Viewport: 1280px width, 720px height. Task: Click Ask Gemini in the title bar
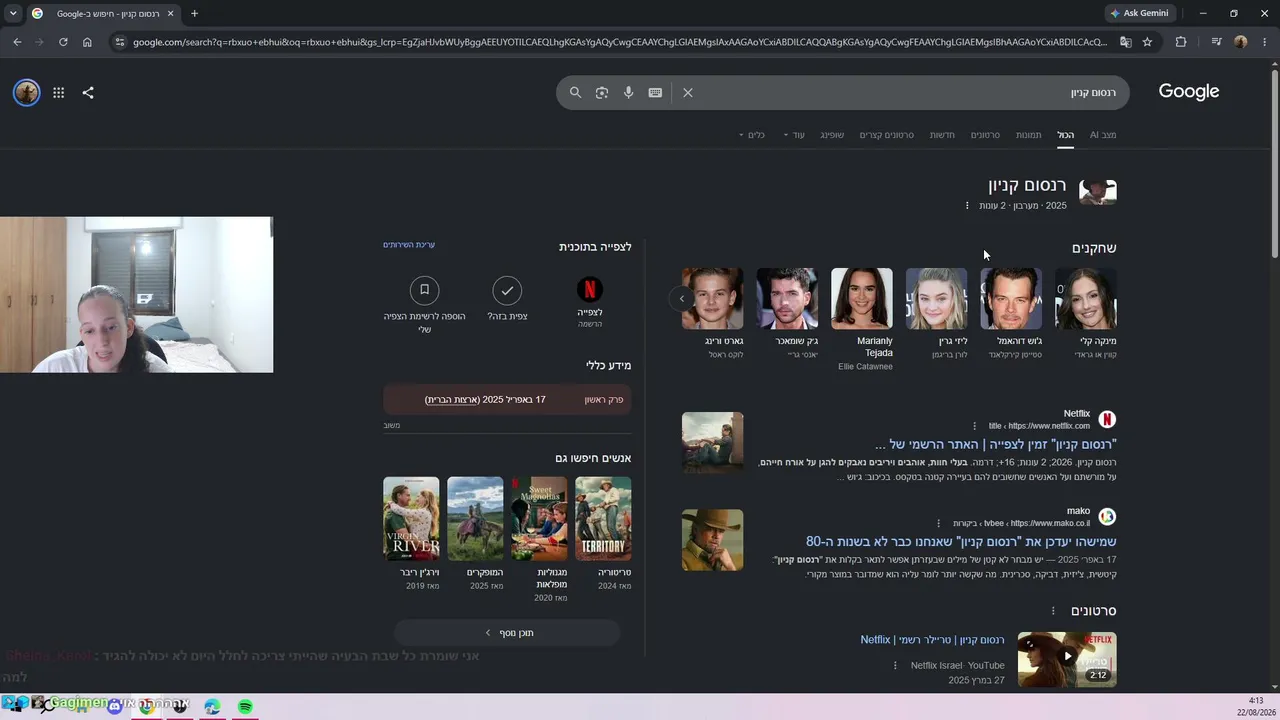click(1139, 13)
